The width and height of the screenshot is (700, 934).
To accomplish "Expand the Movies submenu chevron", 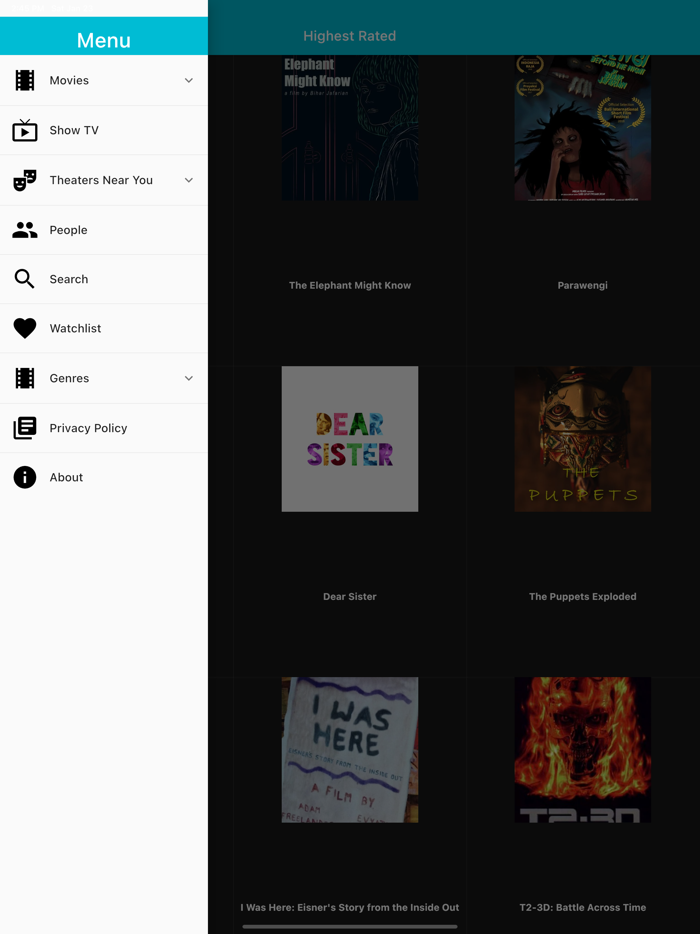I will (189, 80).
